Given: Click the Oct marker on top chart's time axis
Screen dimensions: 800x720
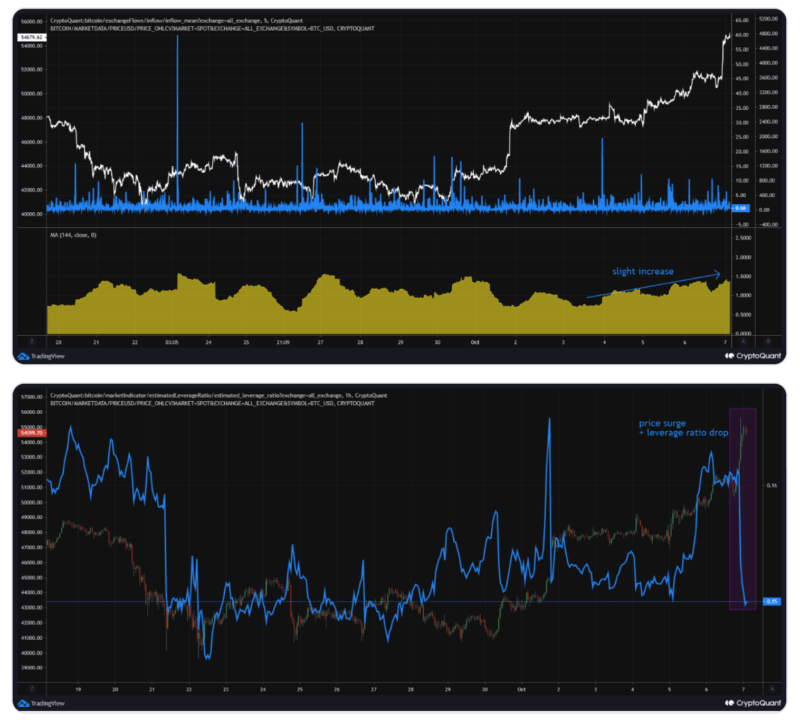Looking at the screenshot, I should coord(476,340).
